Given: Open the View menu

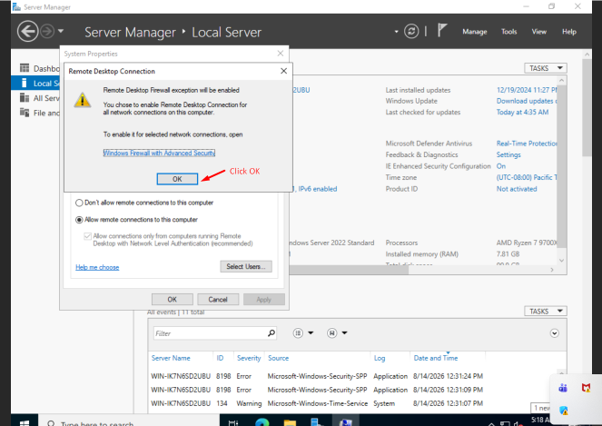Looking at the screenshot, I should [539, 32].
